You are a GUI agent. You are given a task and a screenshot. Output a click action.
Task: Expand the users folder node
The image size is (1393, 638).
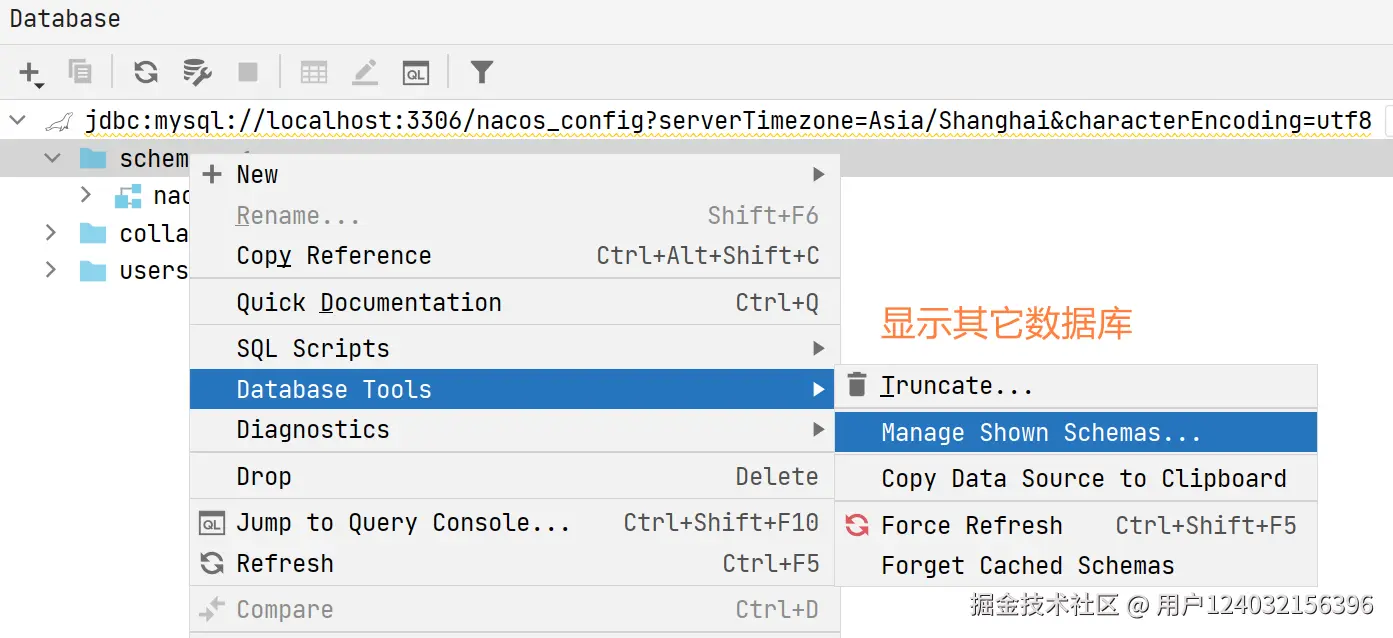[x=51, y=271]
